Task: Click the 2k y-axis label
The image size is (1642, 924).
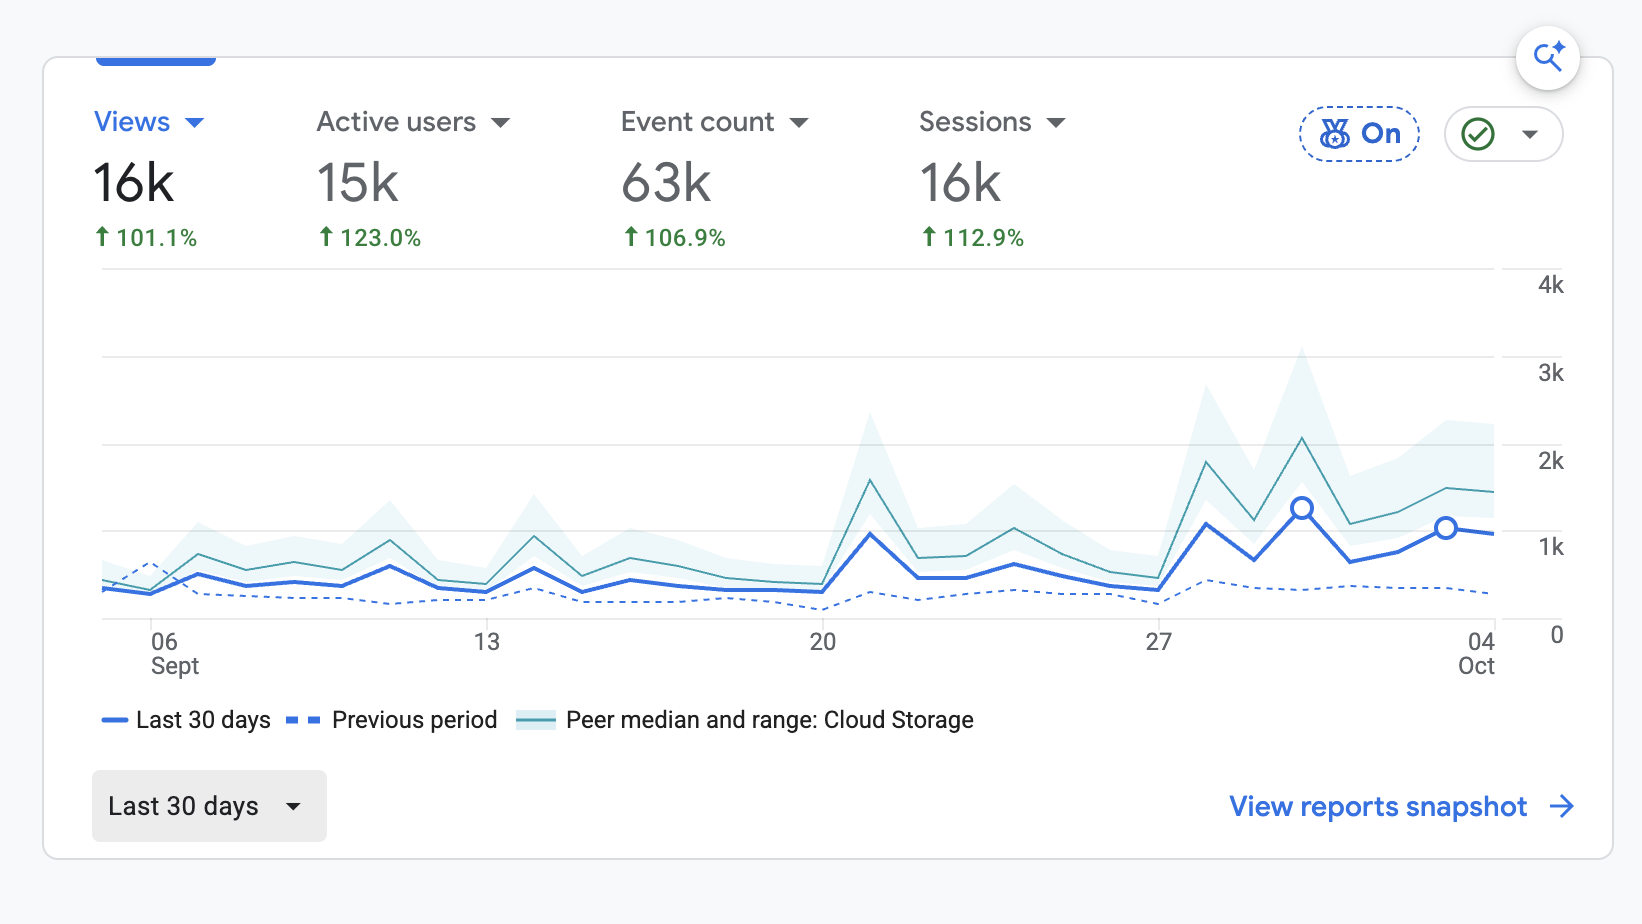Action: [x=1551, y=461]
